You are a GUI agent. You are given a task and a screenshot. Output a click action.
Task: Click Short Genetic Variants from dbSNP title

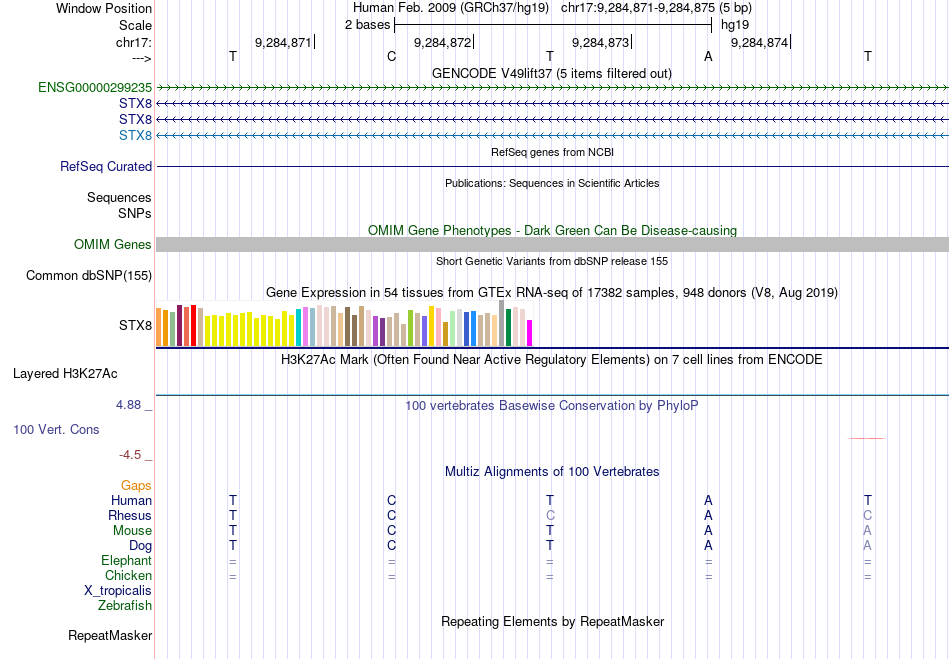(x=552, y=261)
